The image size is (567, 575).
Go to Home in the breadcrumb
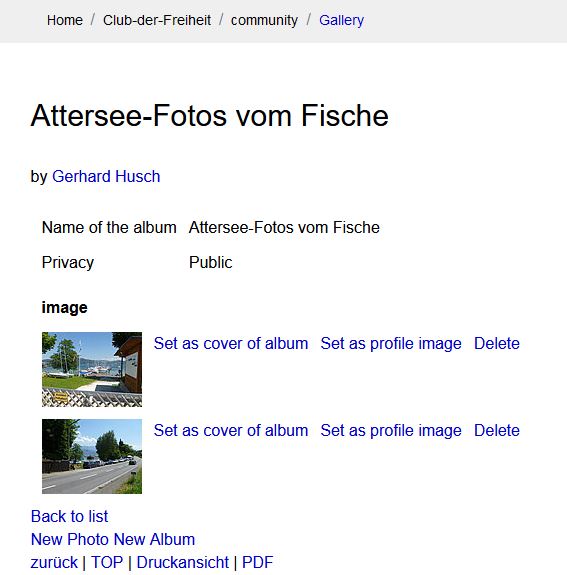[65, 20]
